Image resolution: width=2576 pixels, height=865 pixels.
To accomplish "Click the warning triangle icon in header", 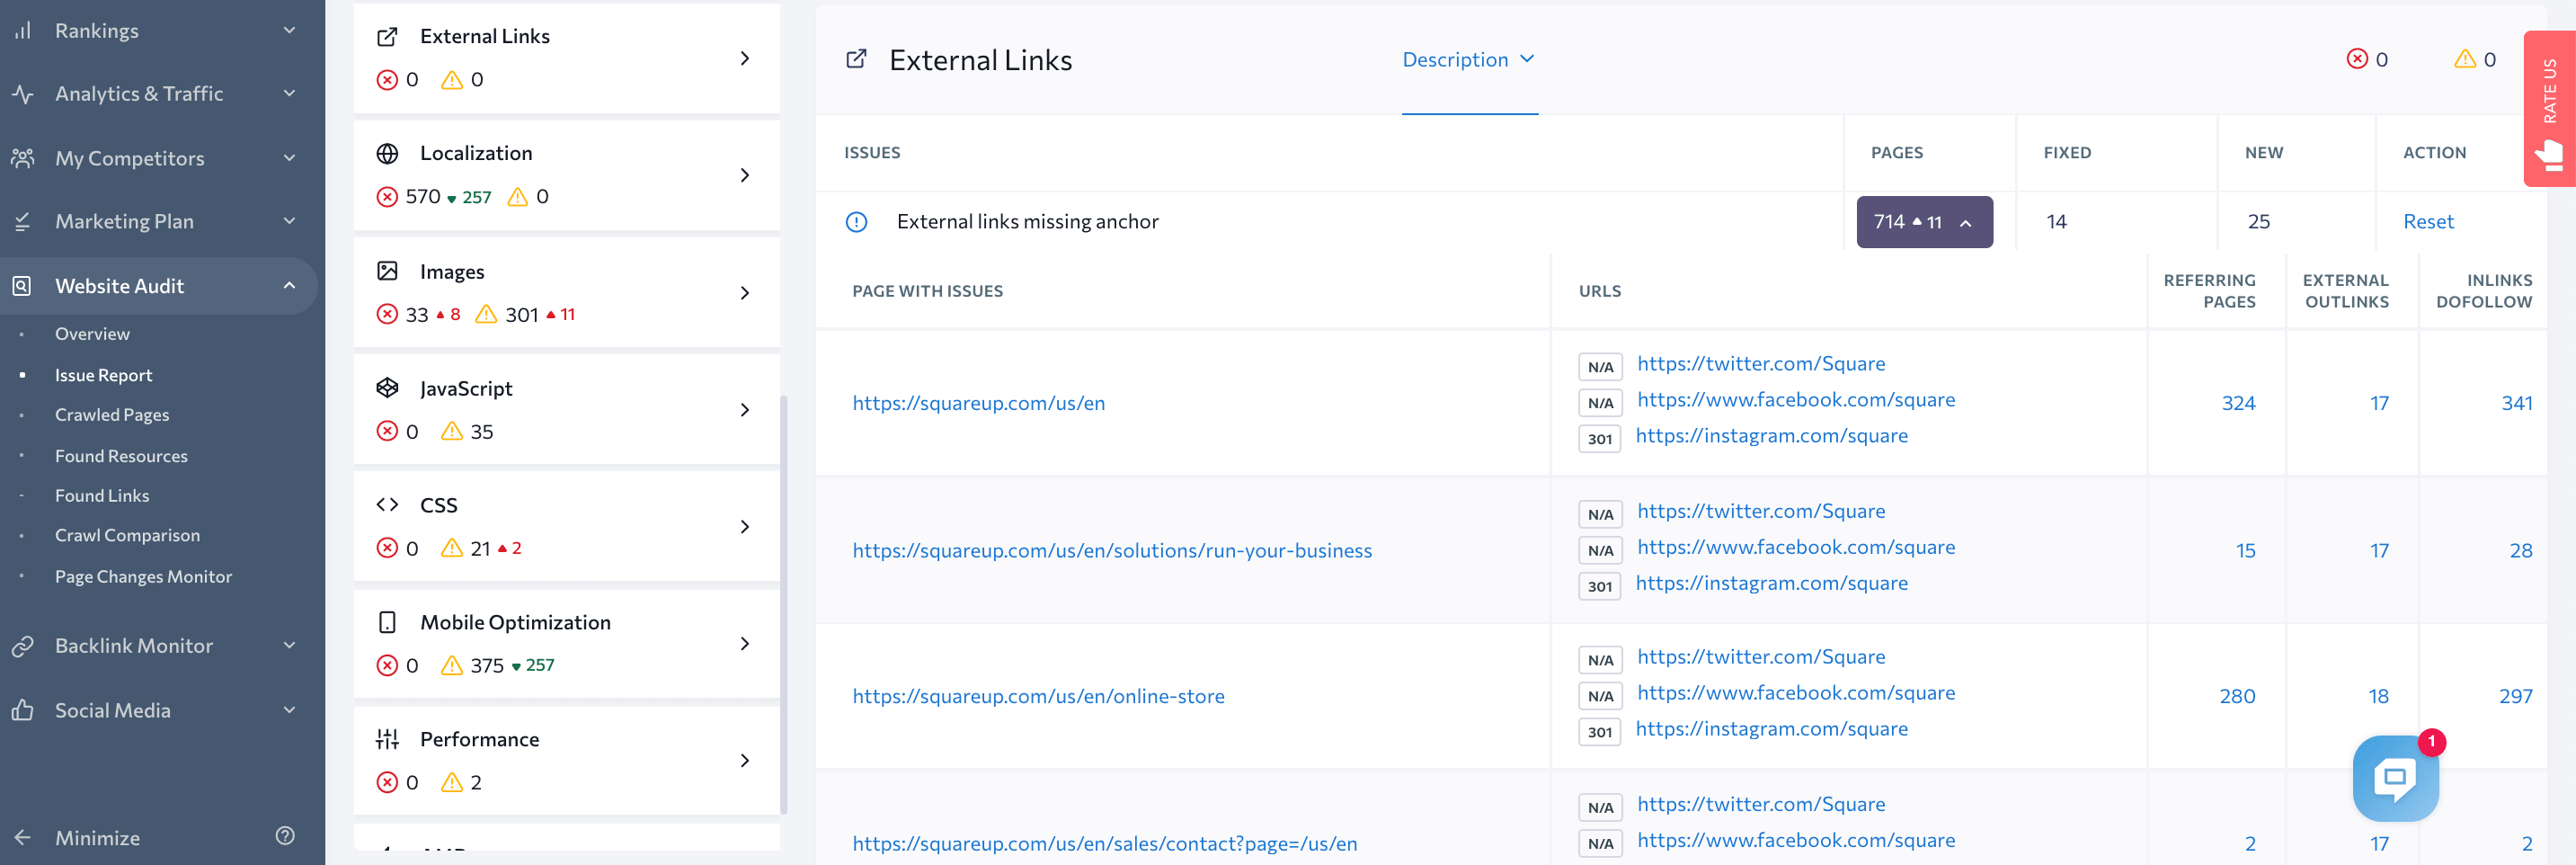I will tap(2465, 59).
